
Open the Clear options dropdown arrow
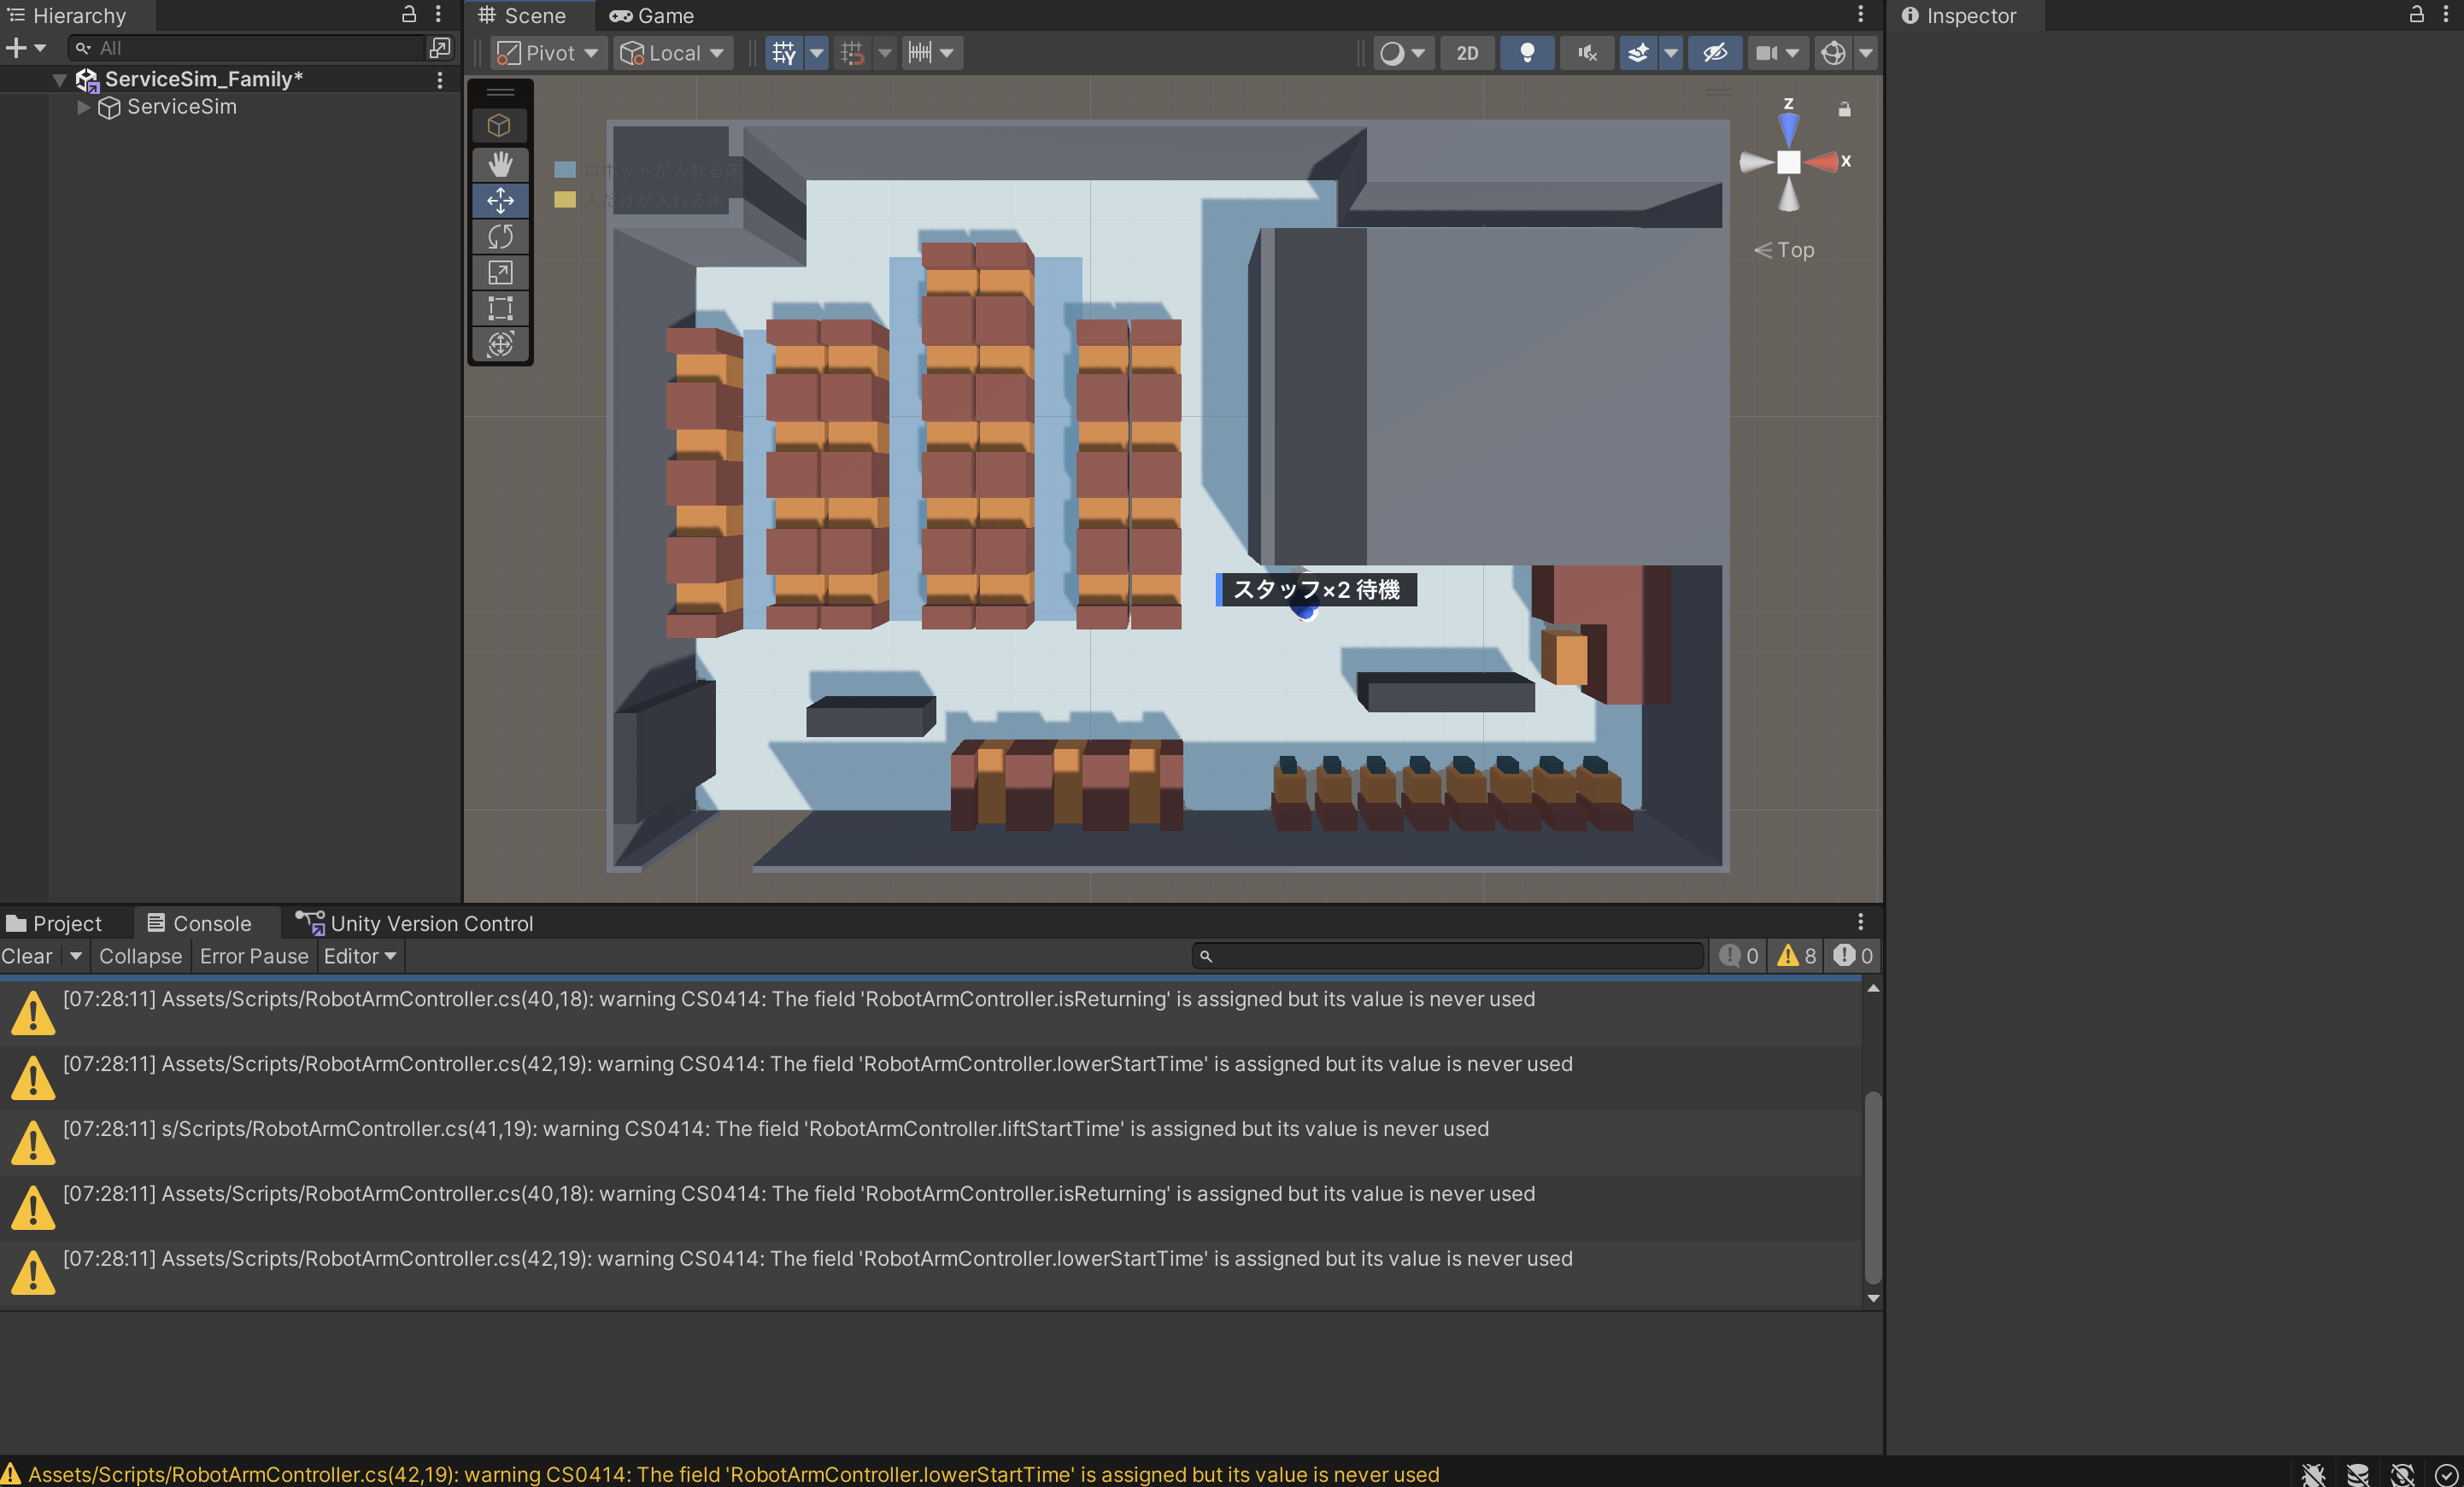click(75, 956)
